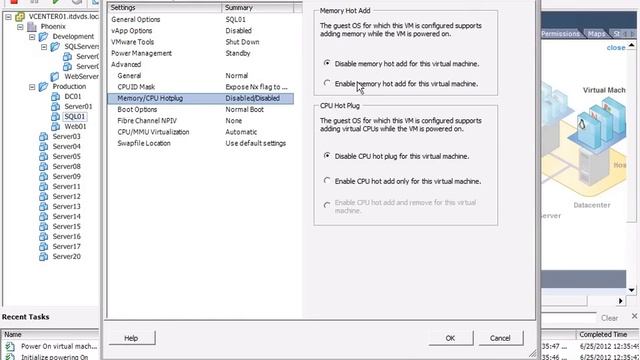Click the Server17 VM icon

pos(43,247)
